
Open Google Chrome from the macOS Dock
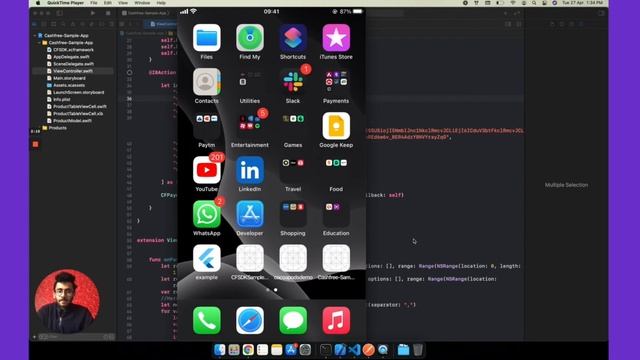248,350
